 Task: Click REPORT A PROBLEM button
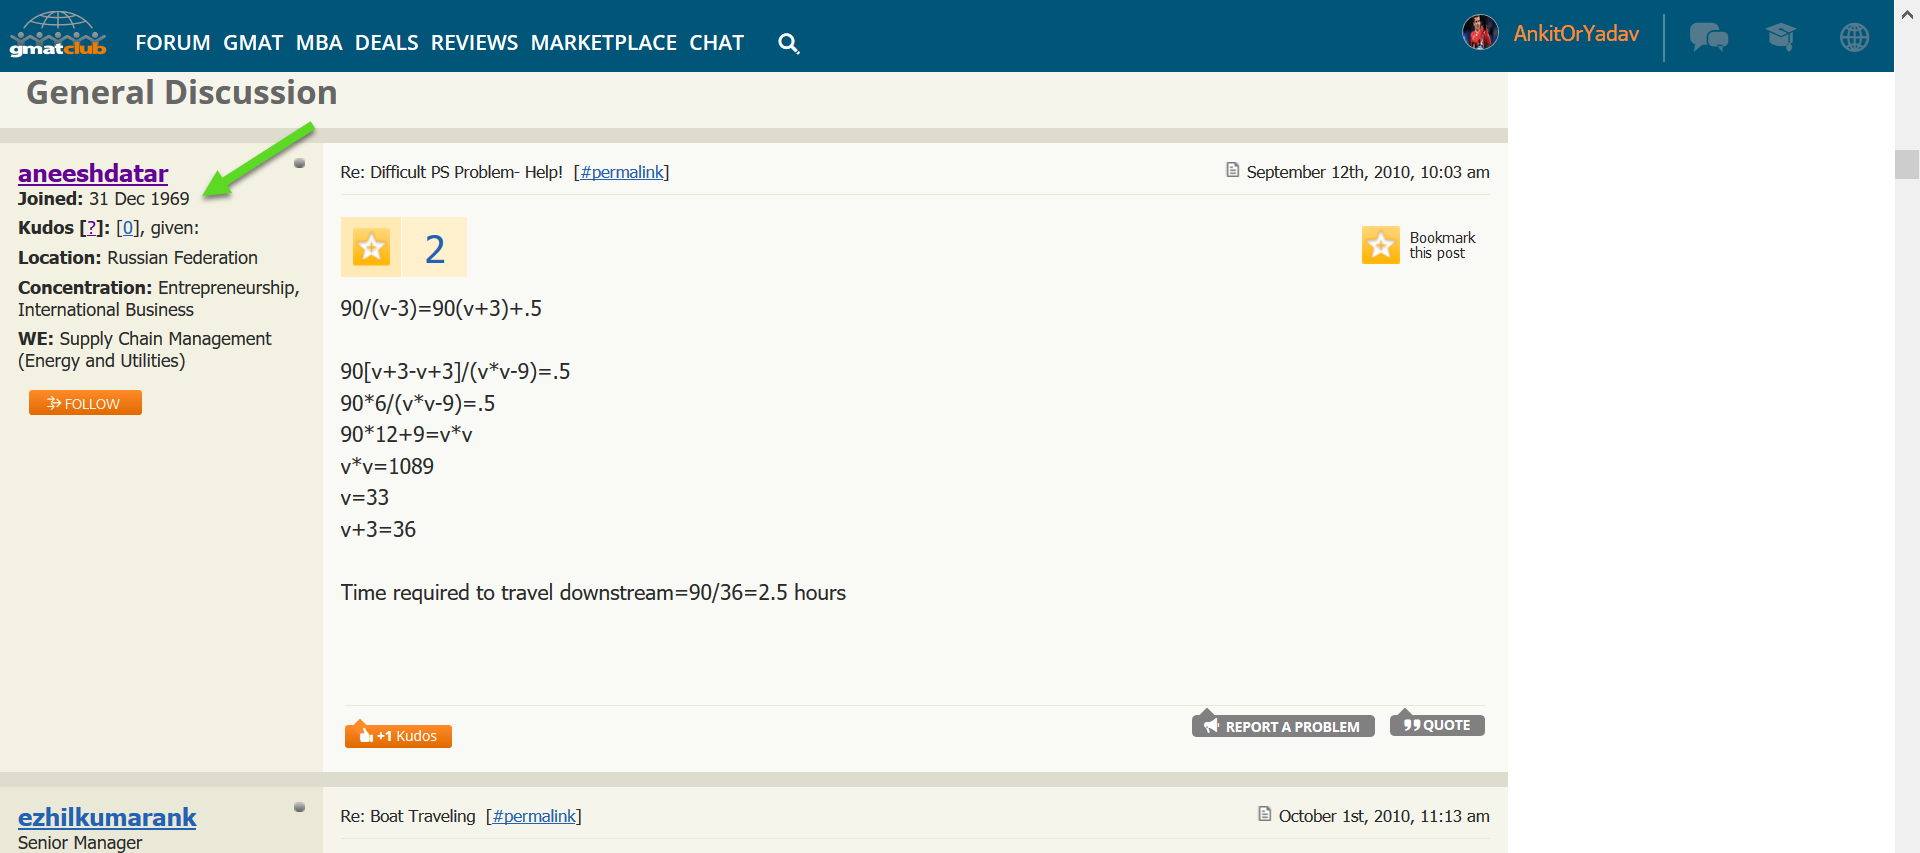point(1282,726)
